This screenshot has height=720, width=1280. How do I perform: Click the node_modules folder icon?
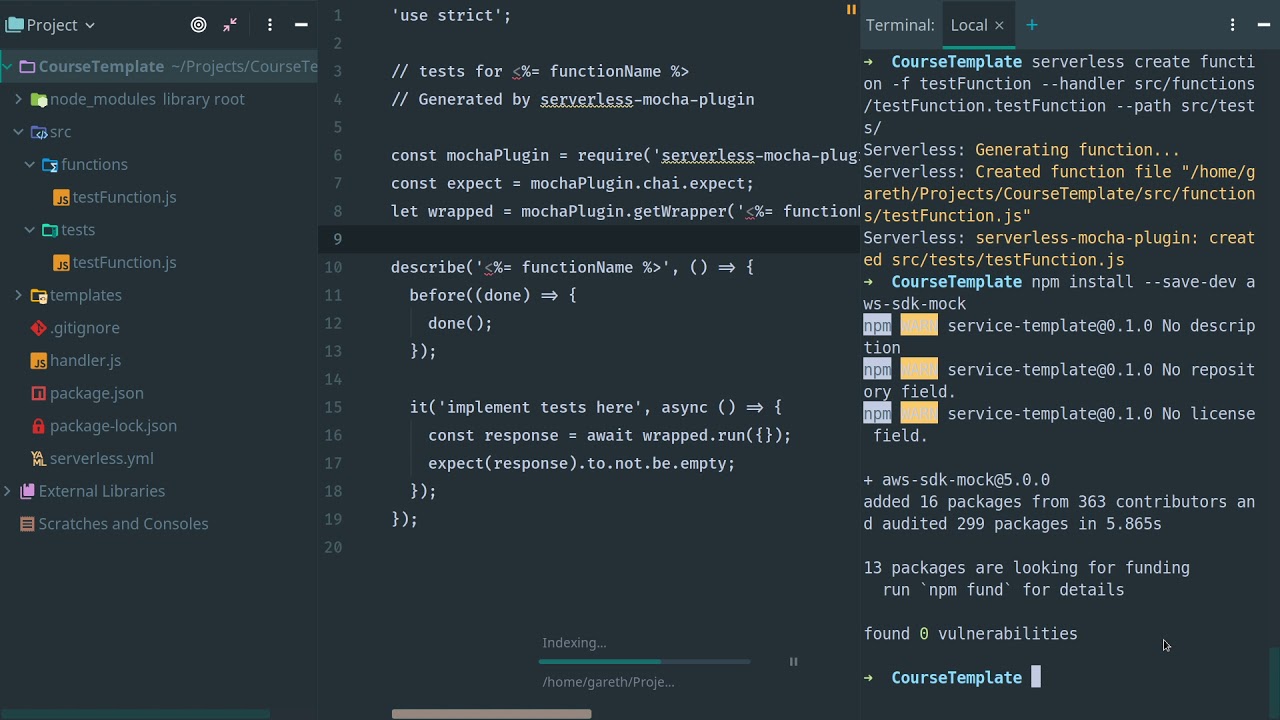point(39,99)
